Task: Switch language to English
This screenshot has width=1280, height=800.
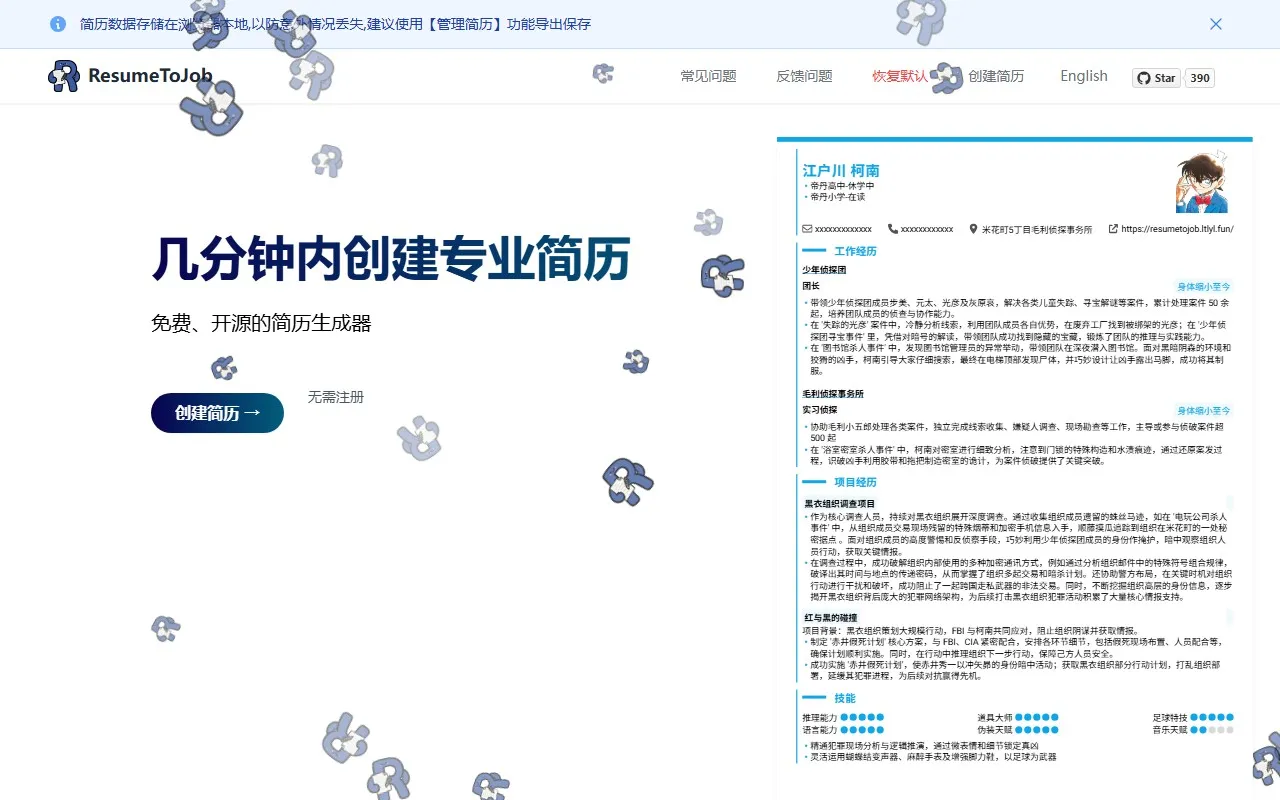Action: (1084, 76)
